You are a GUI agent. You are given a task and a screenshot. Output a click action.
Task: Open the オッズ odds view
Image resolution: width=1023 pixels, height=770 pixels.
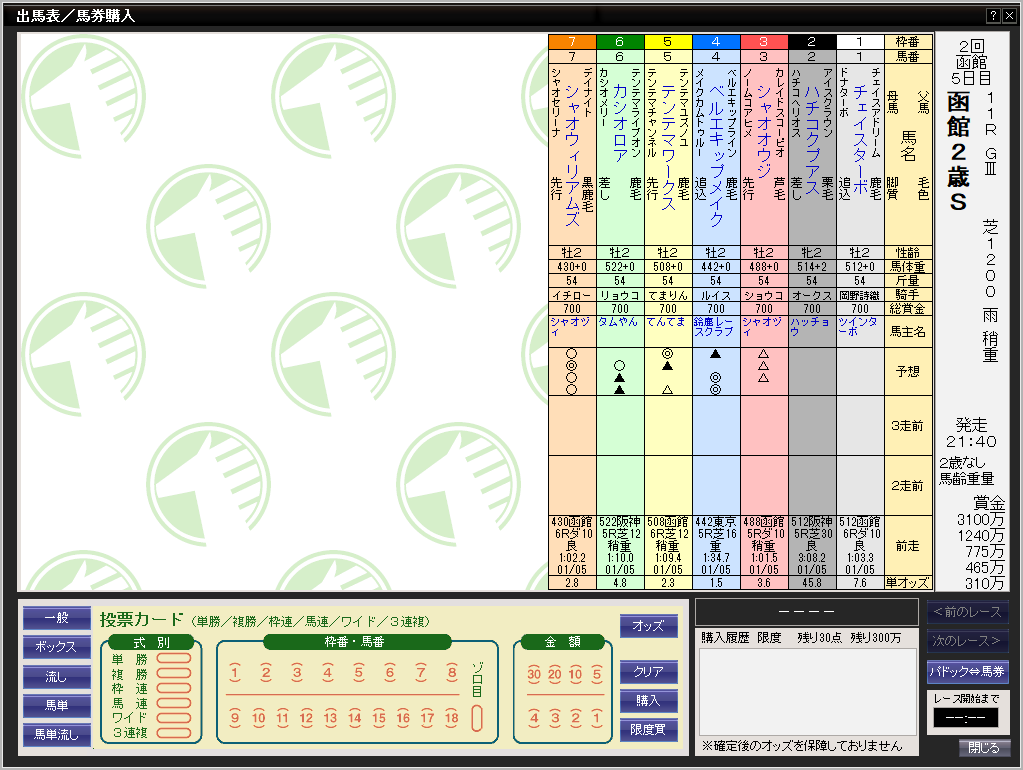click(x=649, y=626)
